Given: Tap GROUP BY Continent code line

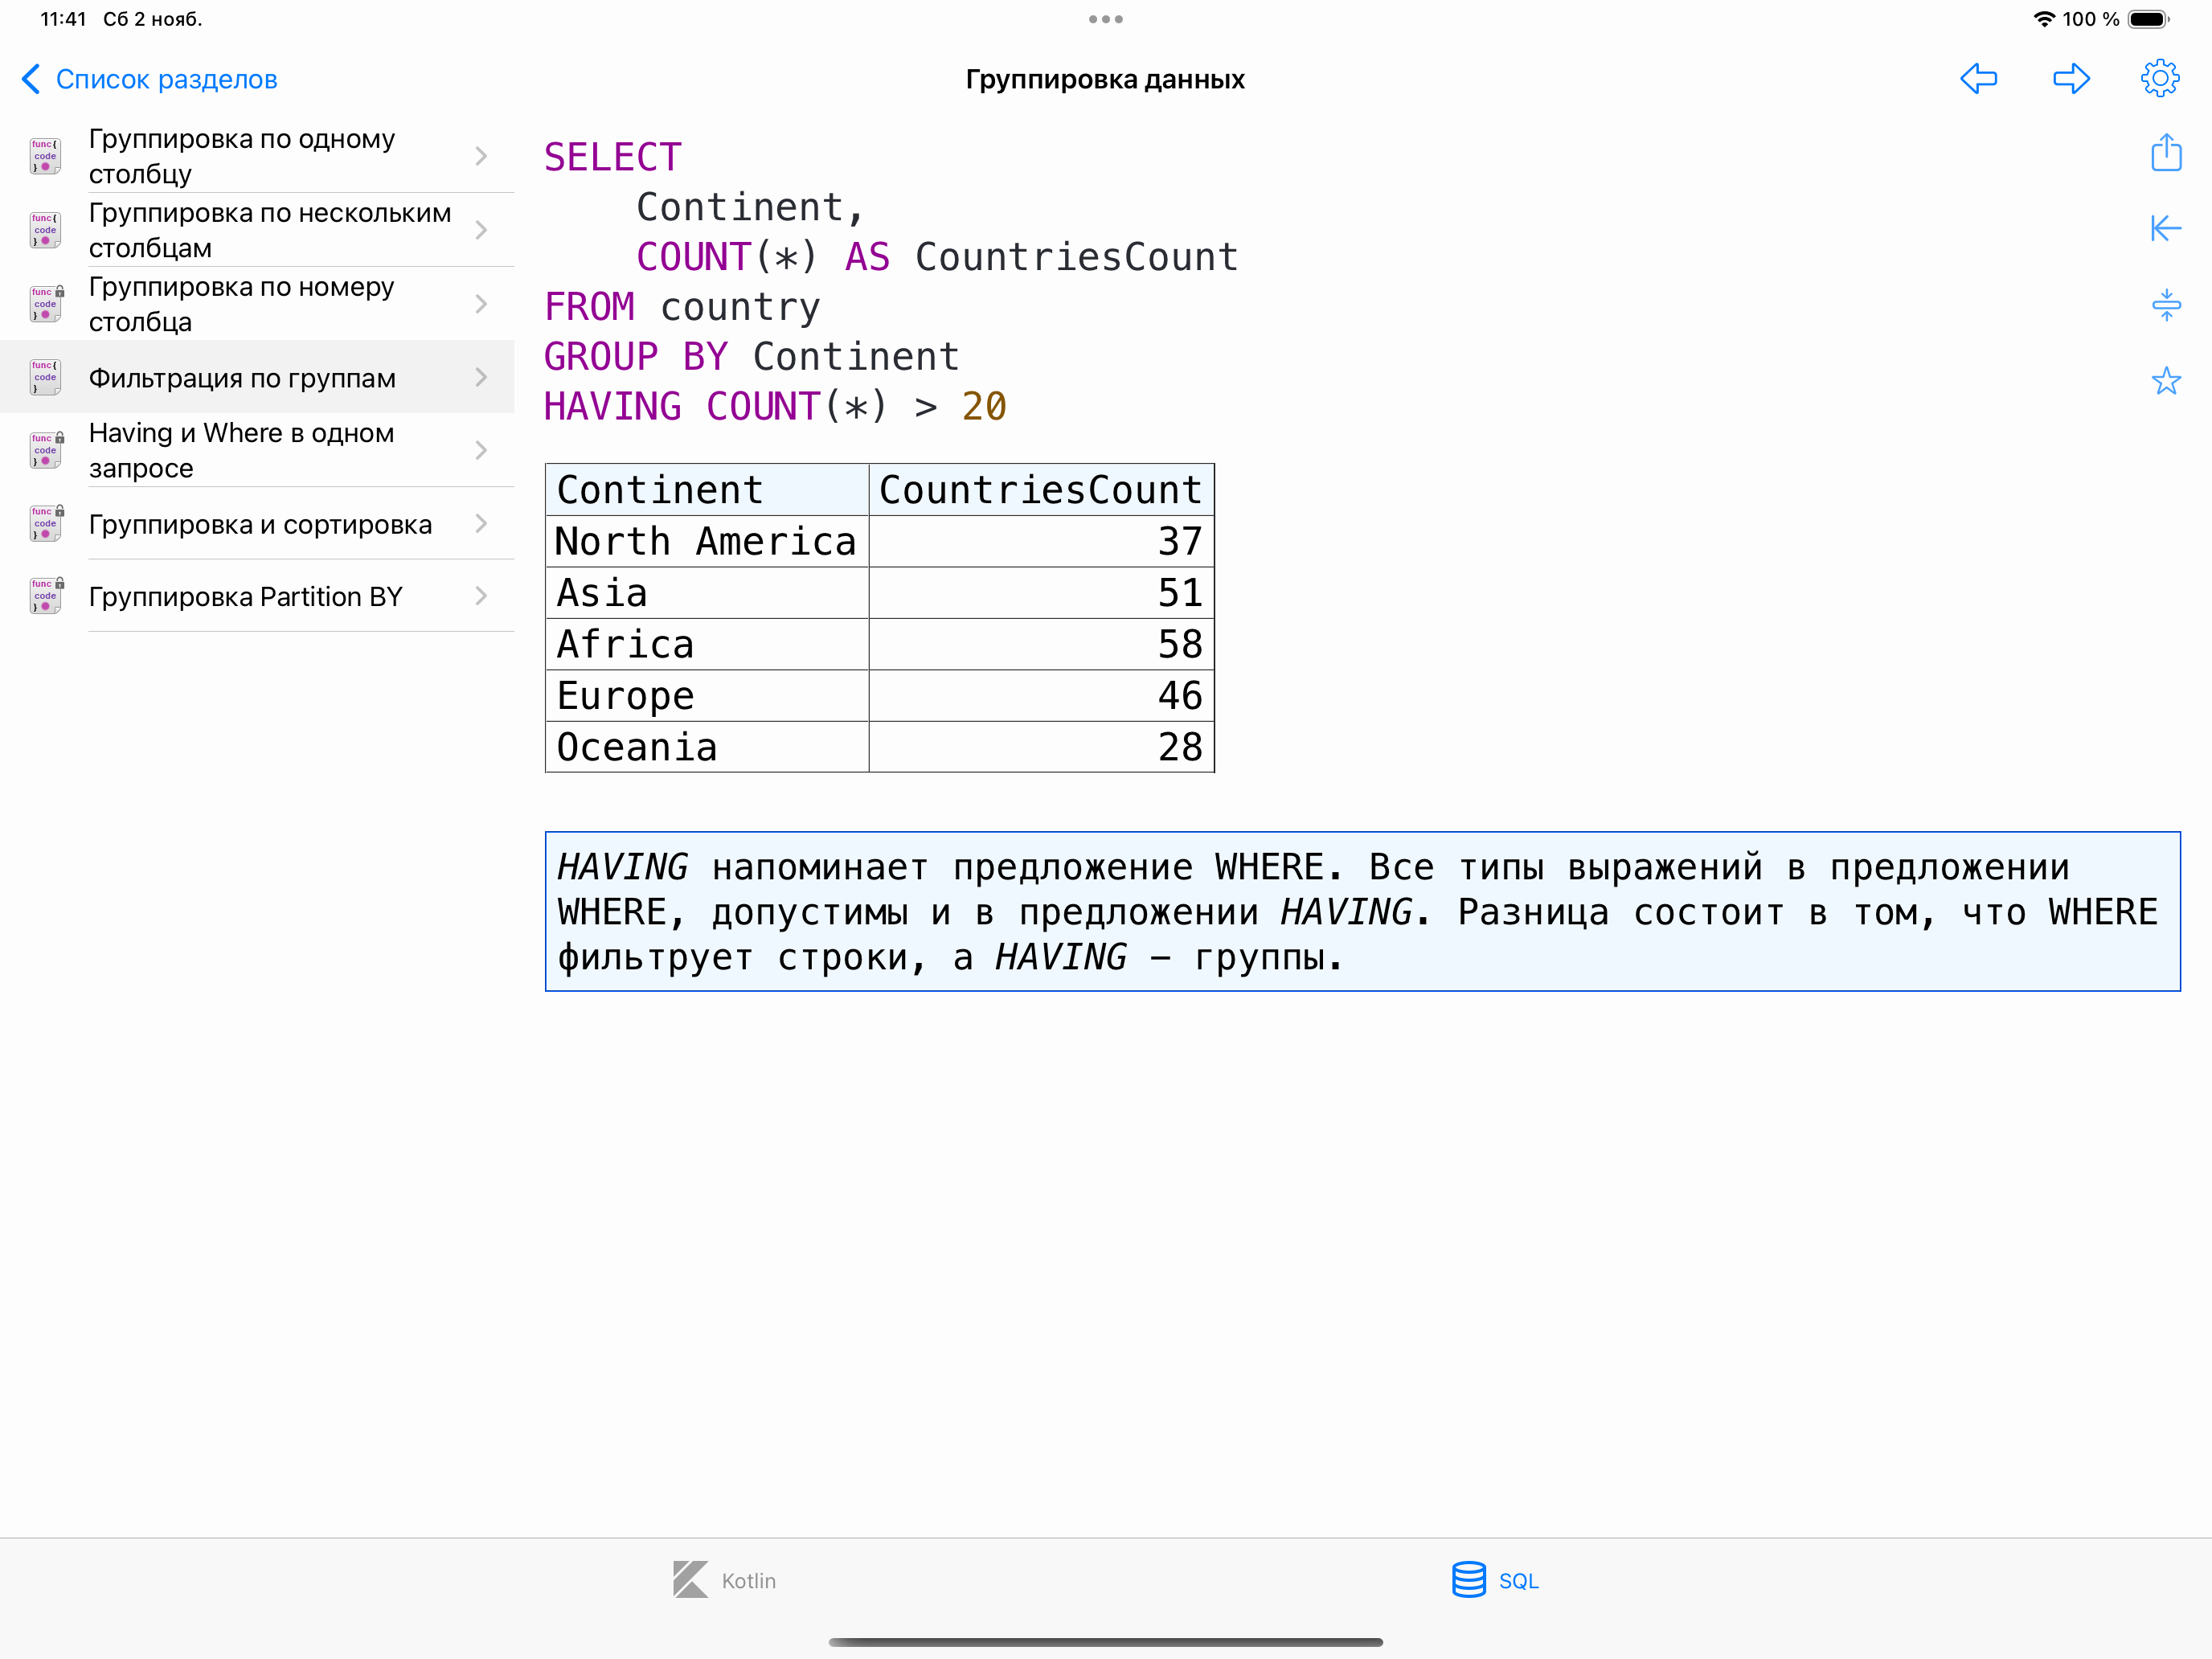Looking at the screenshot, I should point(751,356).
